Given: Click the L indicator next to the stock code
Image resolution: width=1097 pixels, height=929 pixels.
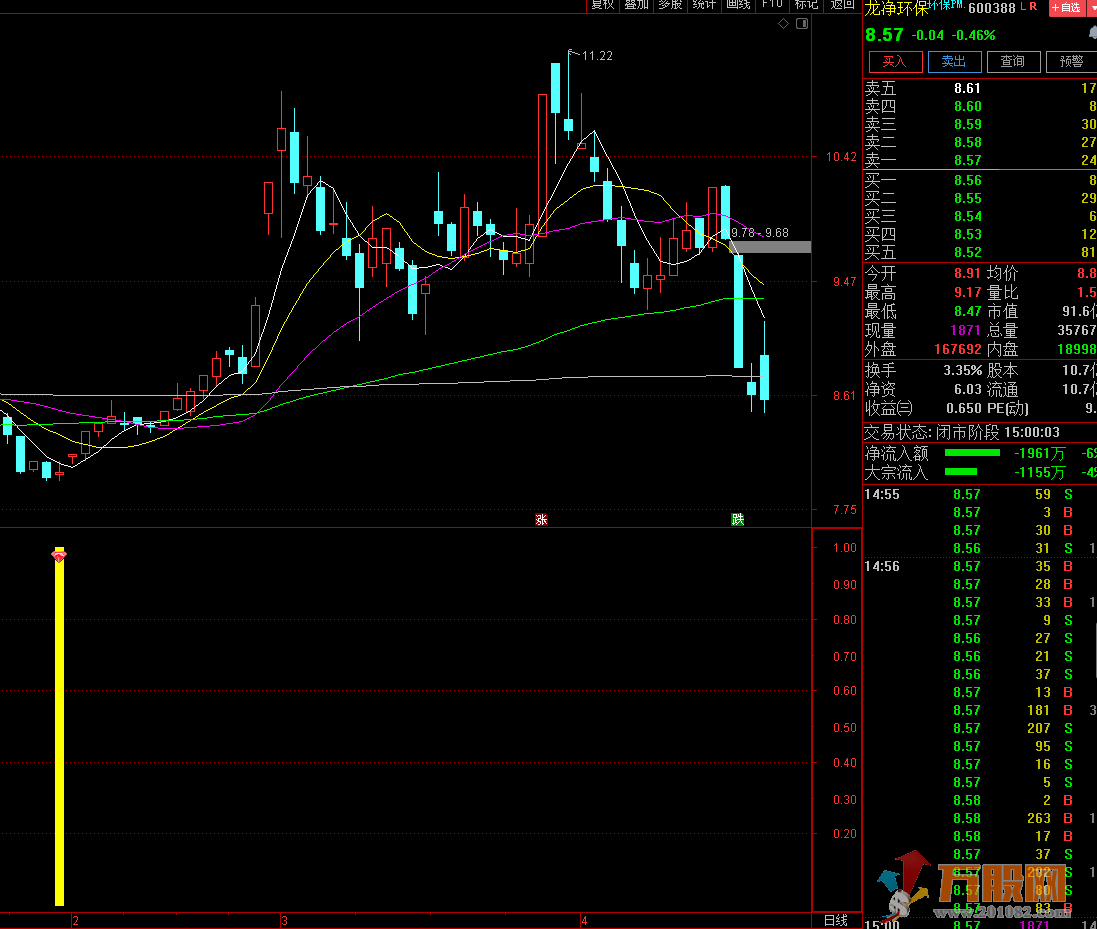Looking at the screenshot, I should coord(1024,6).
